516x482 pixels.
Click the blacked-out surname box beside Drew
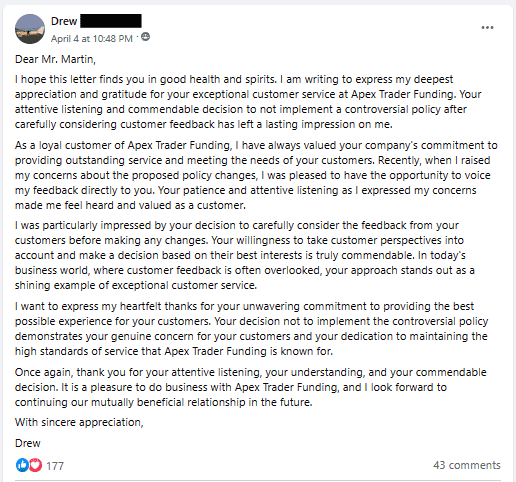tap(111, 21)
